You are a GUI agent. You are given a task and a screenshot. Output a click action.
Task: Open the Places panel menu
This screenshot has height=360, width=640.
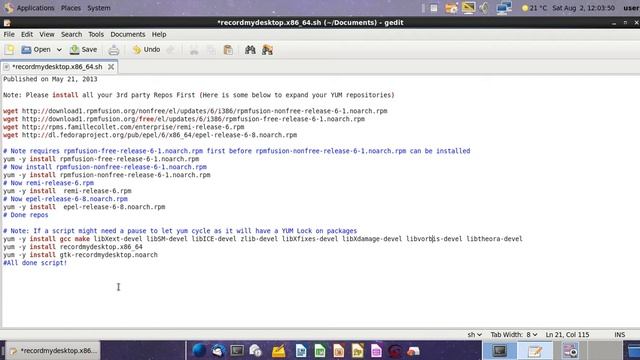pyautogui.click(x=71, y=8)
